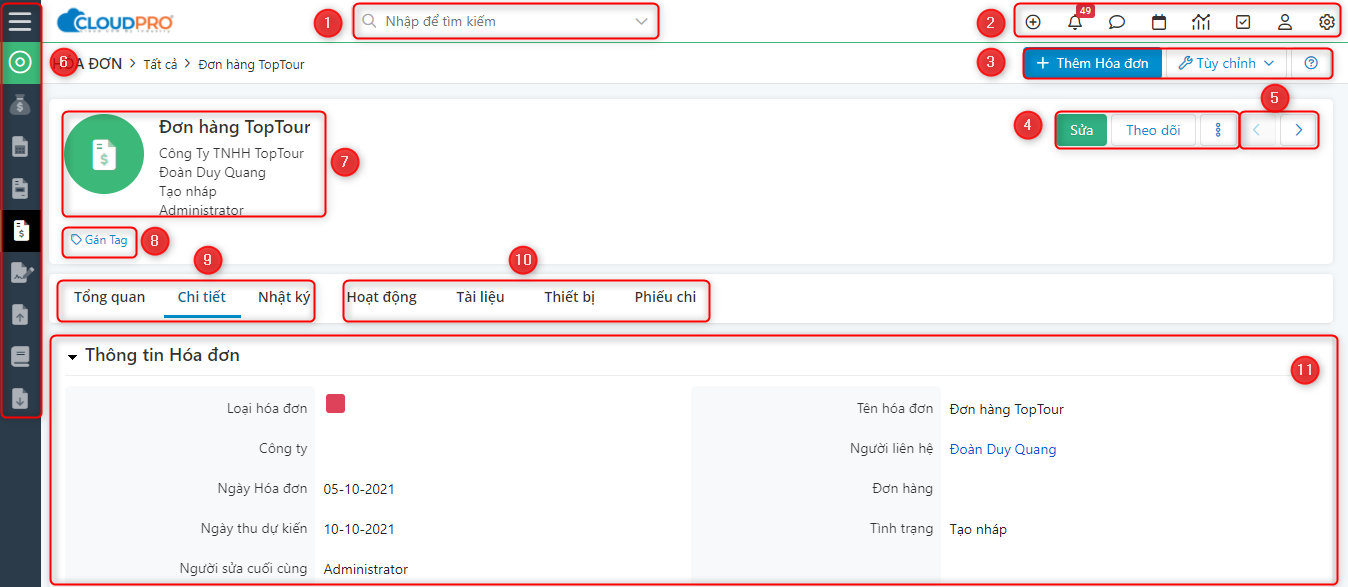Click the Tên hóa đơn value
Viewport: 1348px width, 587px height.
1007,409
